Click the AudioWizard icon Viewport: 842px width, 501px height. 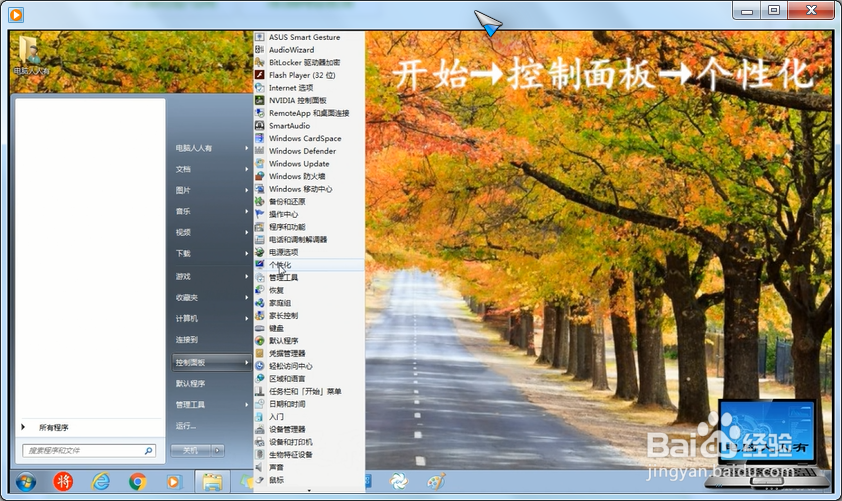click(259, 49)
